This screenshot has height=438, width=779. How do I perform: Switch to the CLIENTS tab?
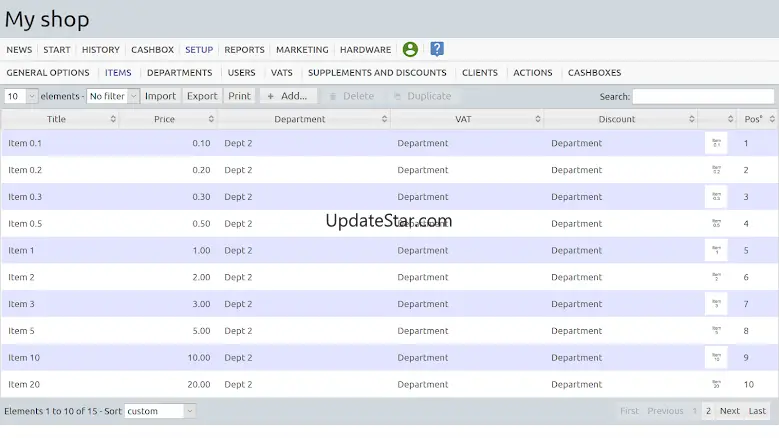[480, 73]
